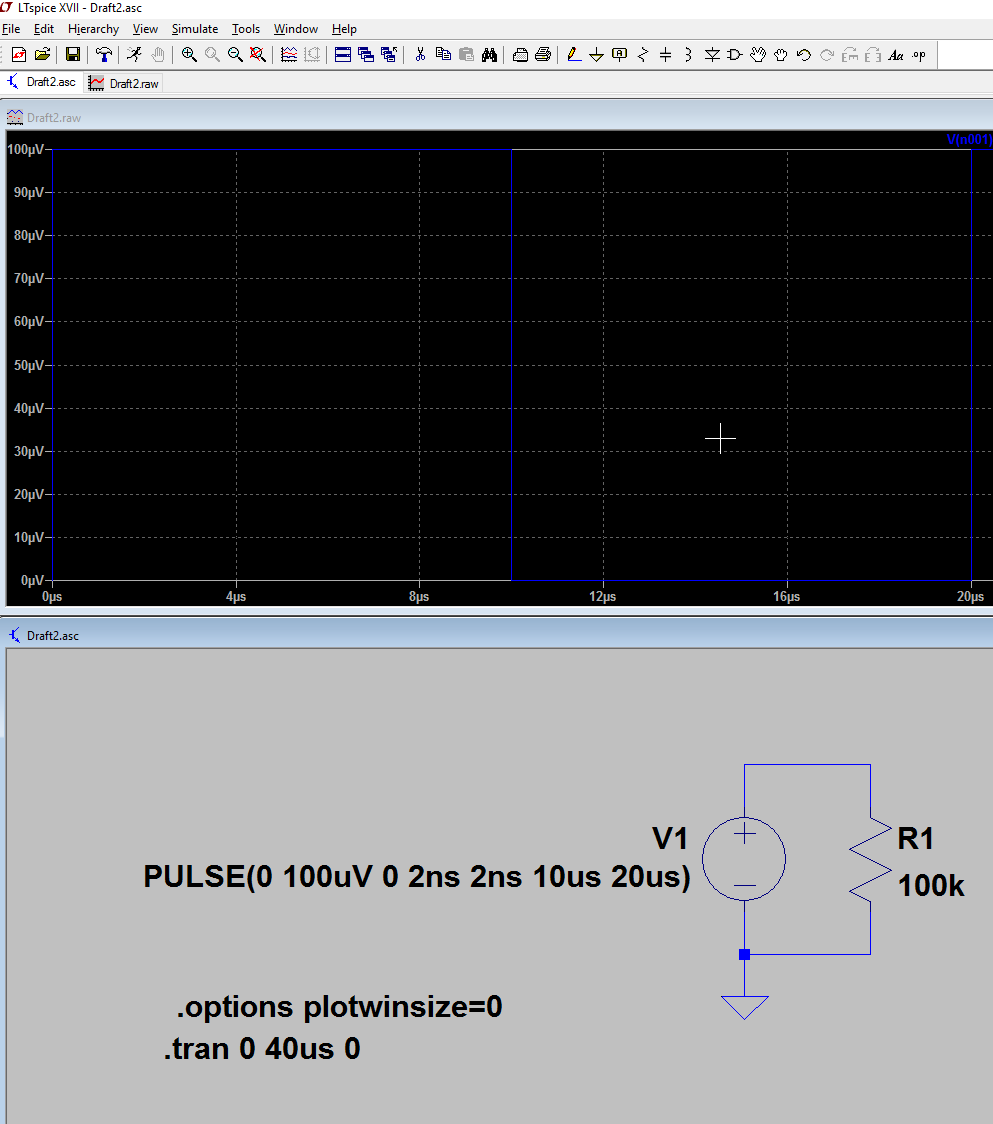This screenshot has height=1124, width=993.
Task: Click the Zoom Full Extents crossed magnifier icon
Action: [x=257, y=54]
